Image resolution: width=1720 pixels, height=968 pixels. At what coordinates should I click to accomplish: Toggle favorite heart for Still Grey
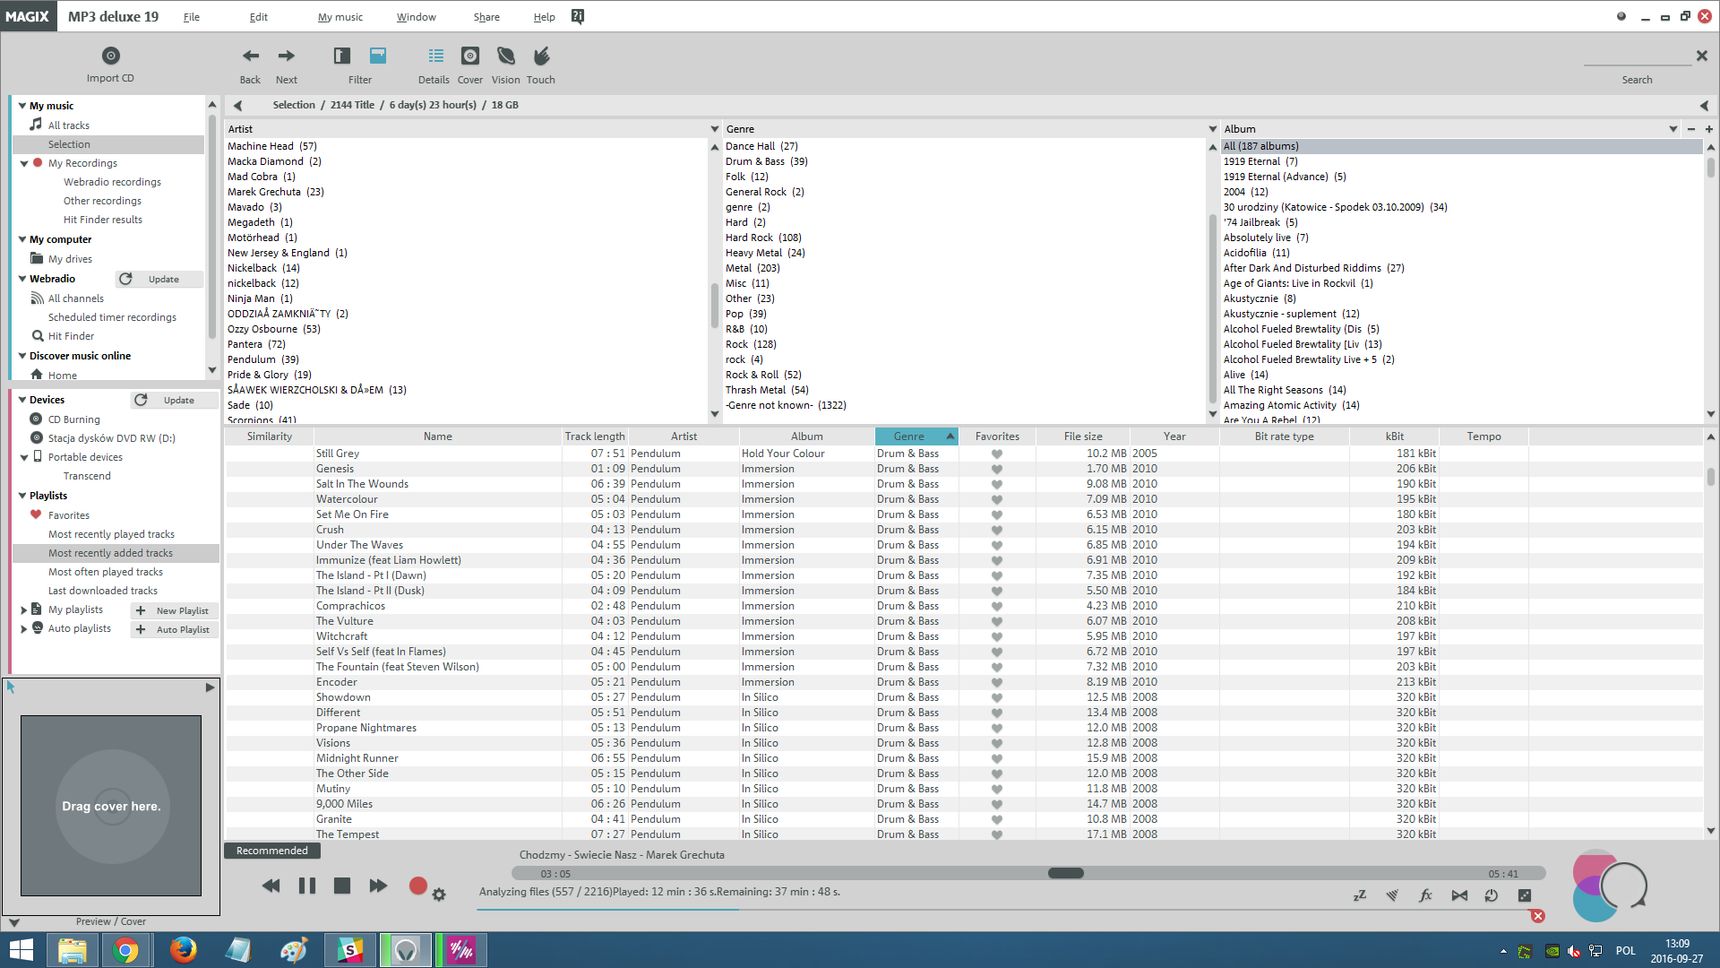point(997,454)
